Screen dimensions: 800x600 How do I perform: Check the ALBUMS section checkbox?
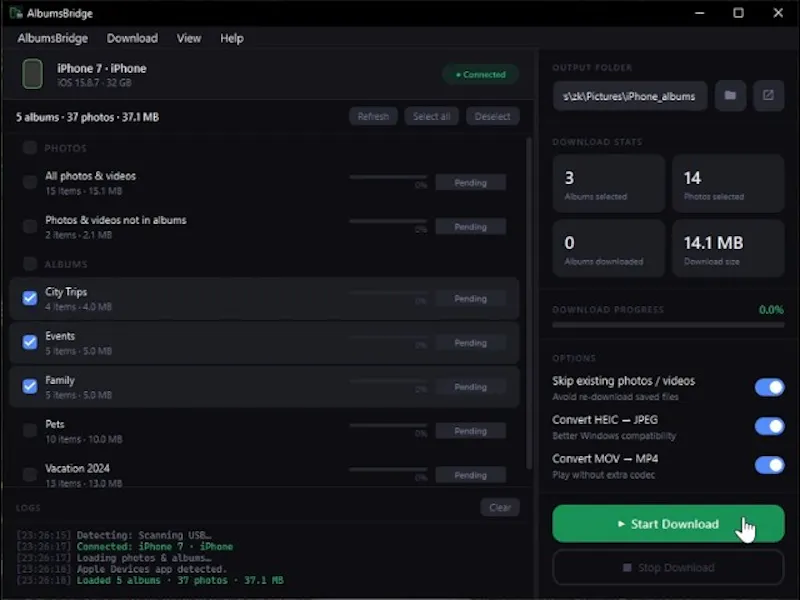pyautogui.click(x=30, y=264)
